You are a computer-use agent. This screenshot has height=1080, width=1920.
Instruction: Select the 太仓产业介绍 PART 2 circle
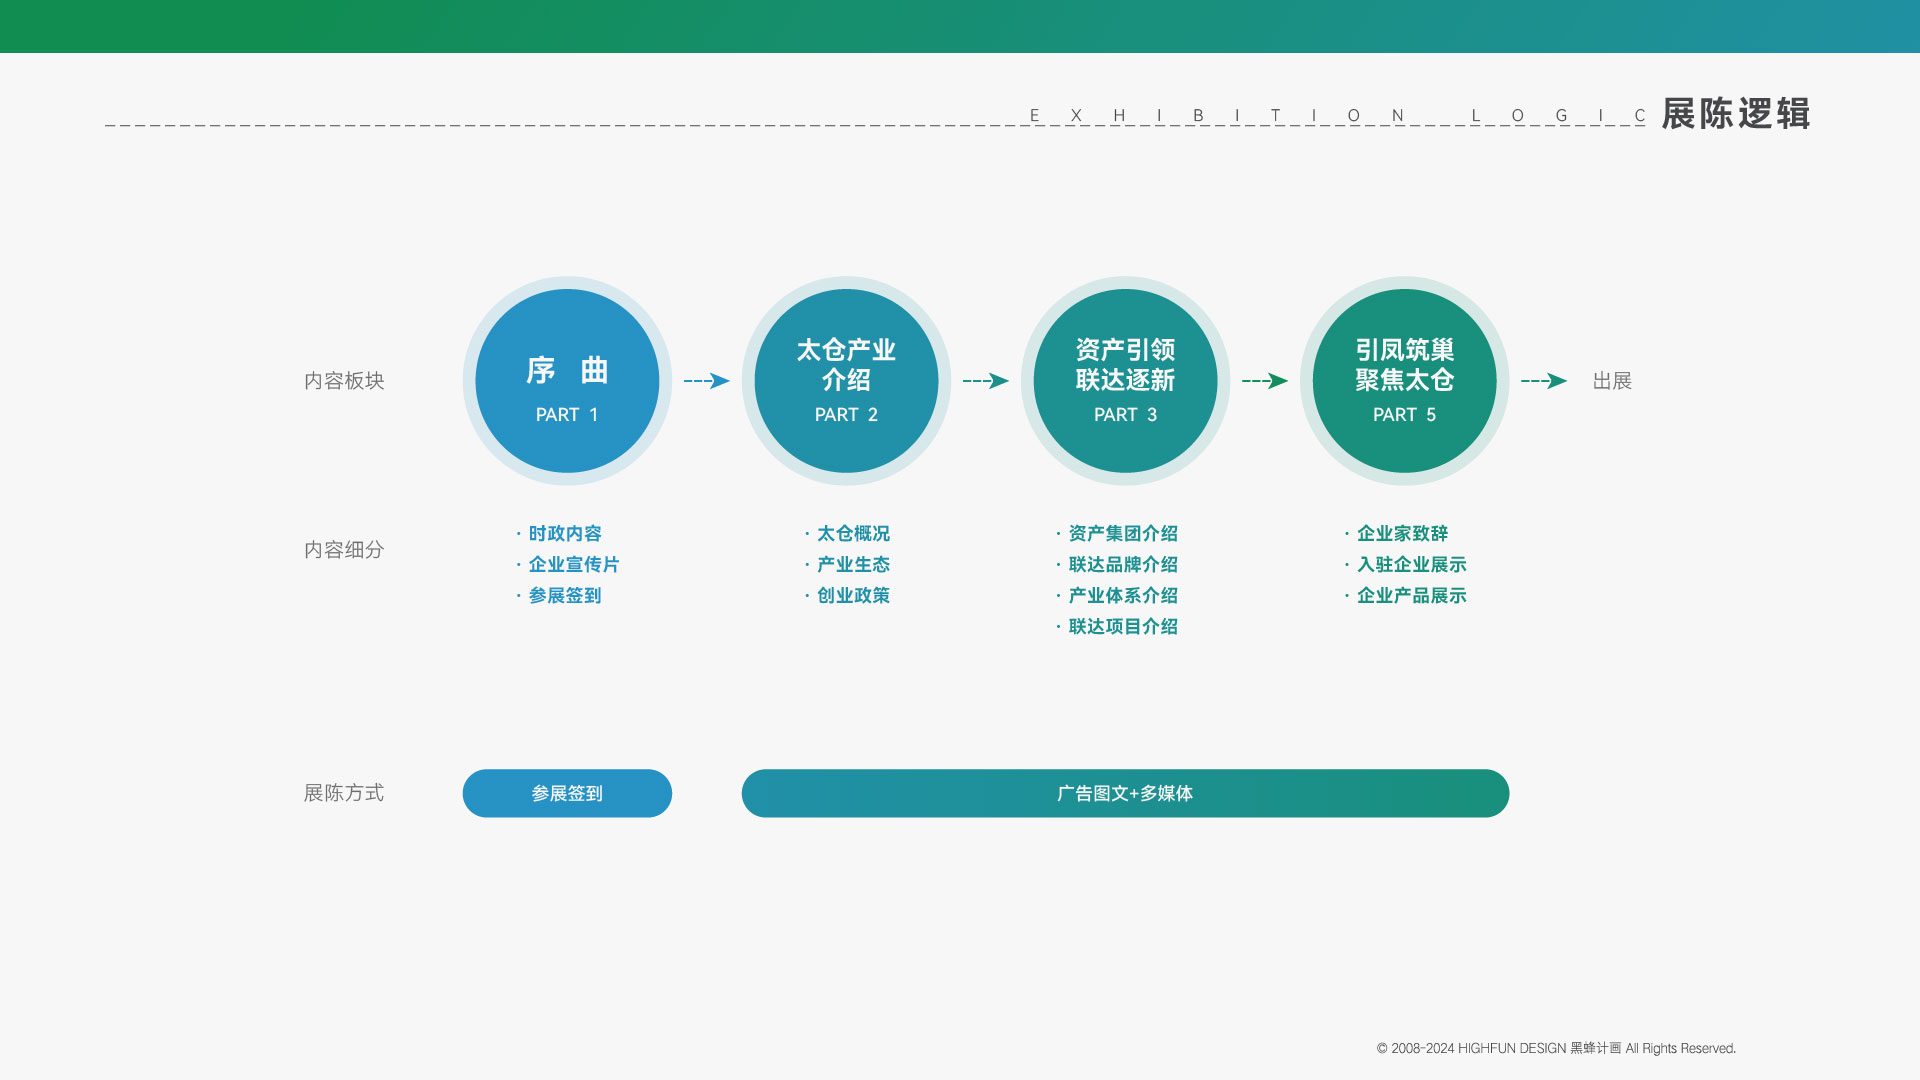pos(846,380)
